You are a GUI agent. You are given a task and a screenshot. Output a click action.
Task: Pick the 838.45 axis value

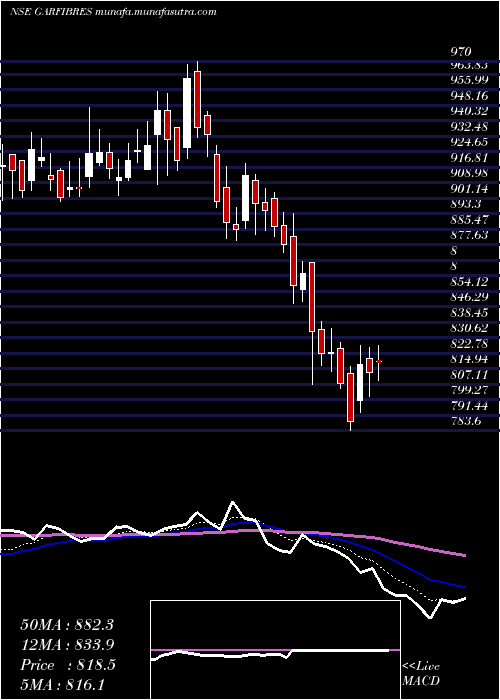[x=469, y=312]
